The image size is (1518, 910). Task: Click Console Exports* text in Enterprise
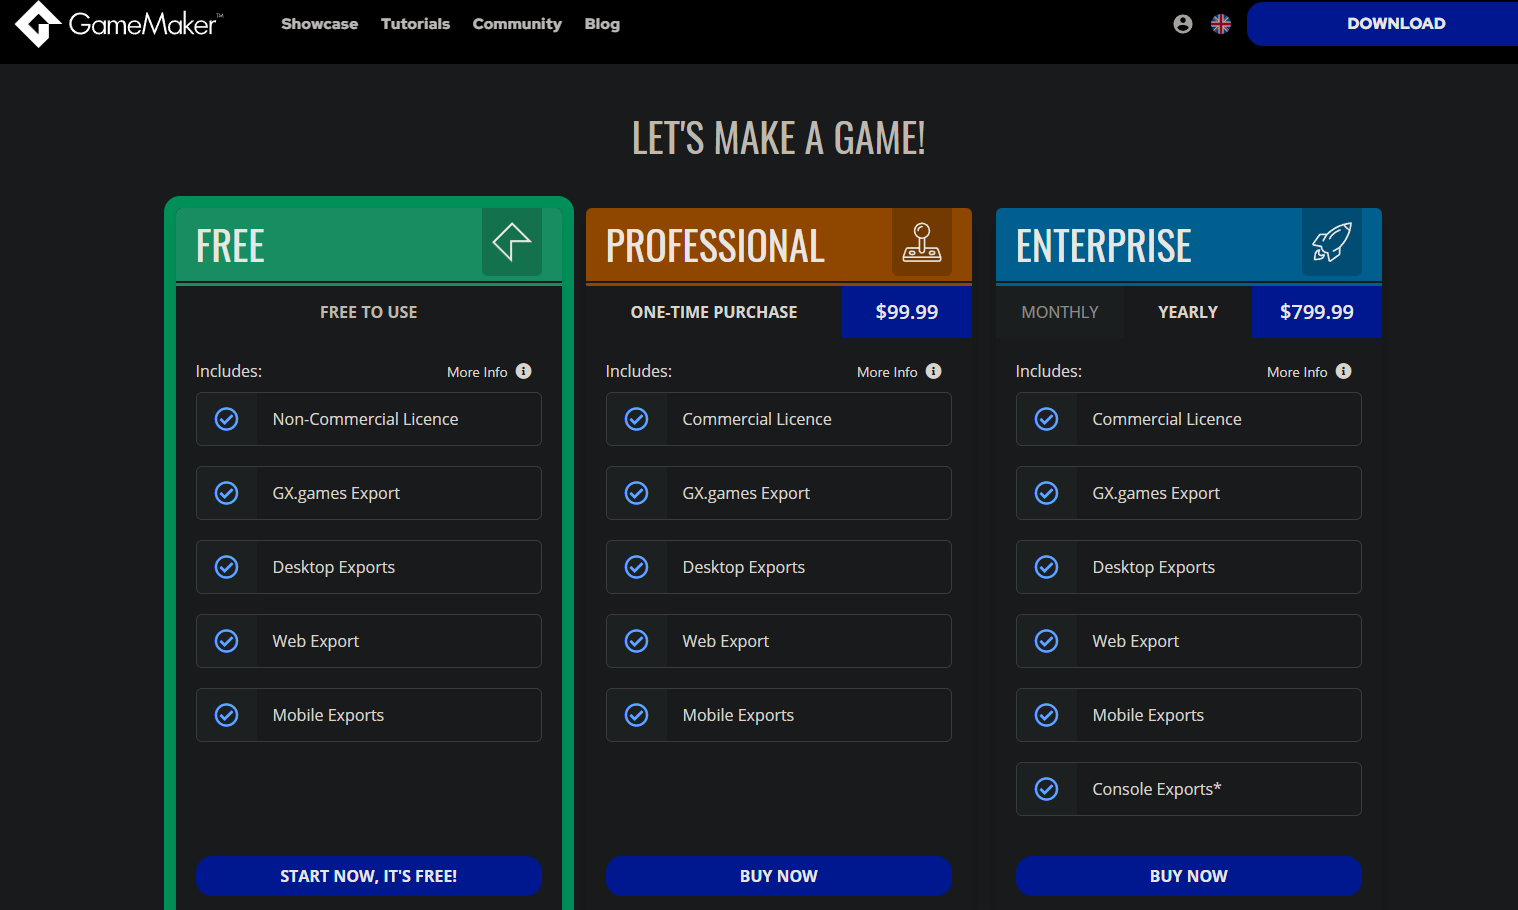[x=1157, y=789]
